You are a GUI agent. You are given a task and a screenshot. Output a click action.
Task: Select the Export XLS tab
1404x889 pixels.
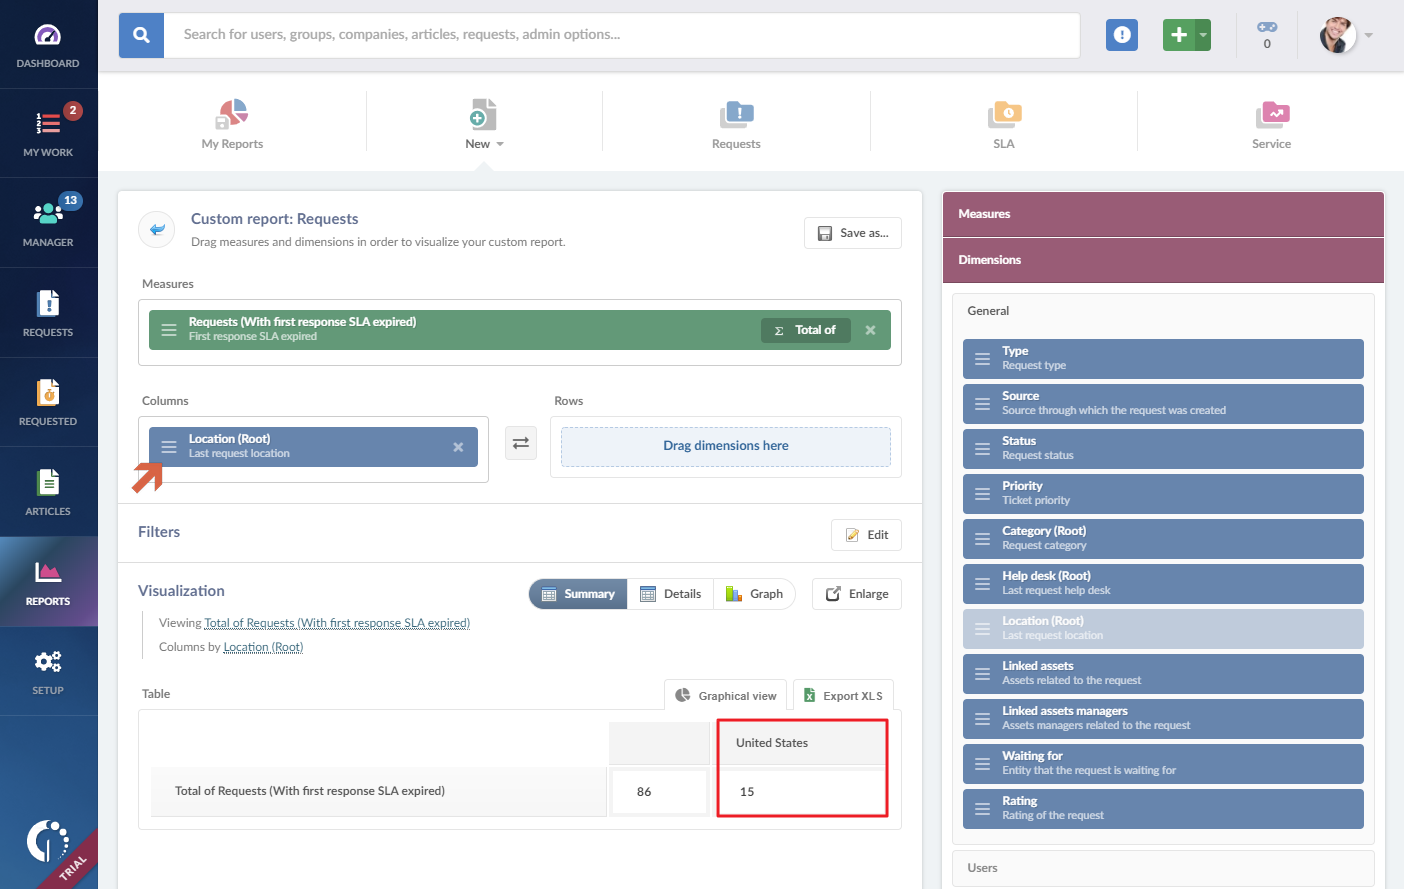pos(843,694)
